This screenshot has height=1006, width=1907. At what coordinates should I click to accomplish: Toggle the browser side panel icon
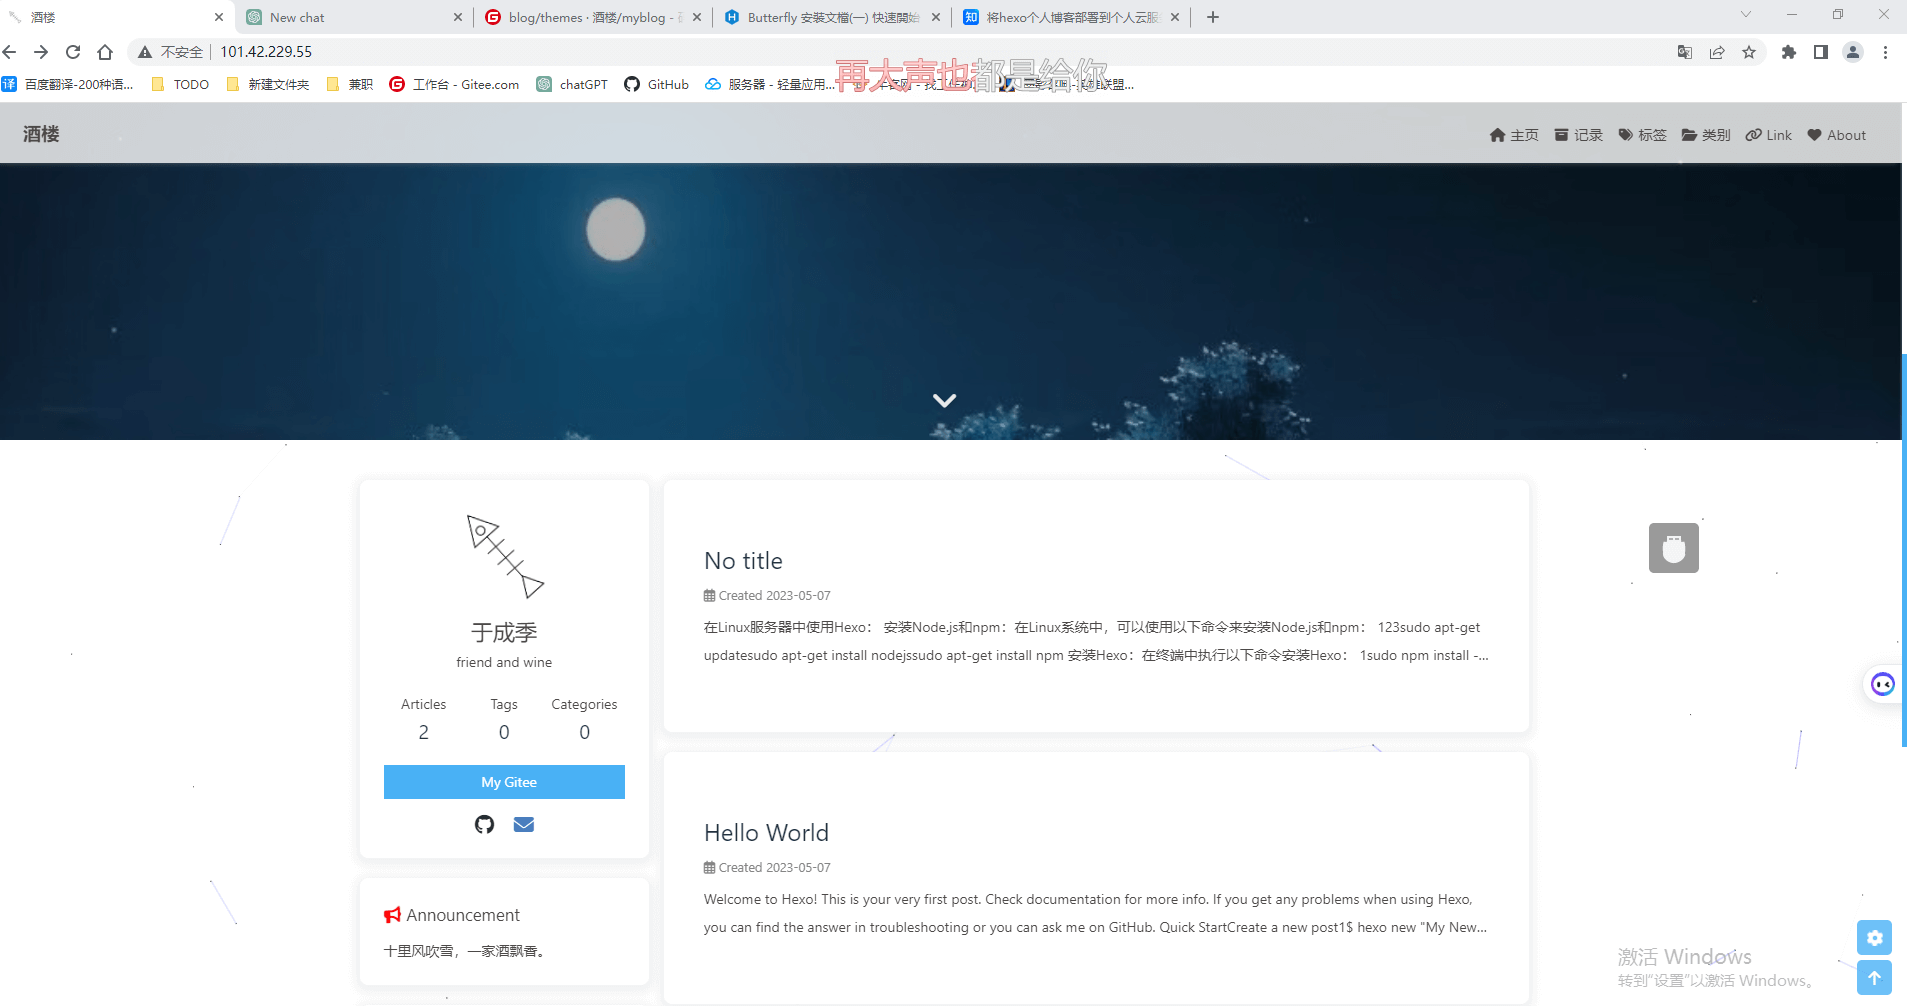click(1821, 52)
